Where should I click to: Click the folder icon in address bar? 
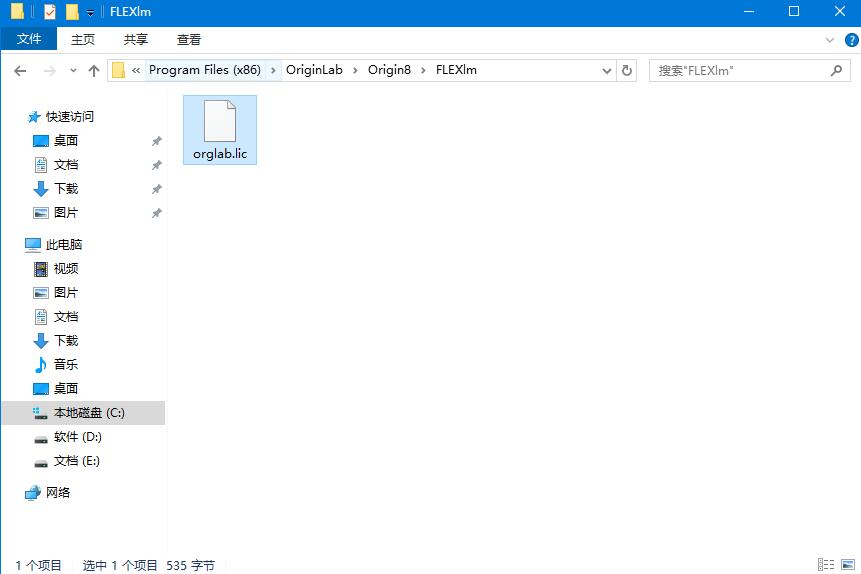[x=118, y=70]
